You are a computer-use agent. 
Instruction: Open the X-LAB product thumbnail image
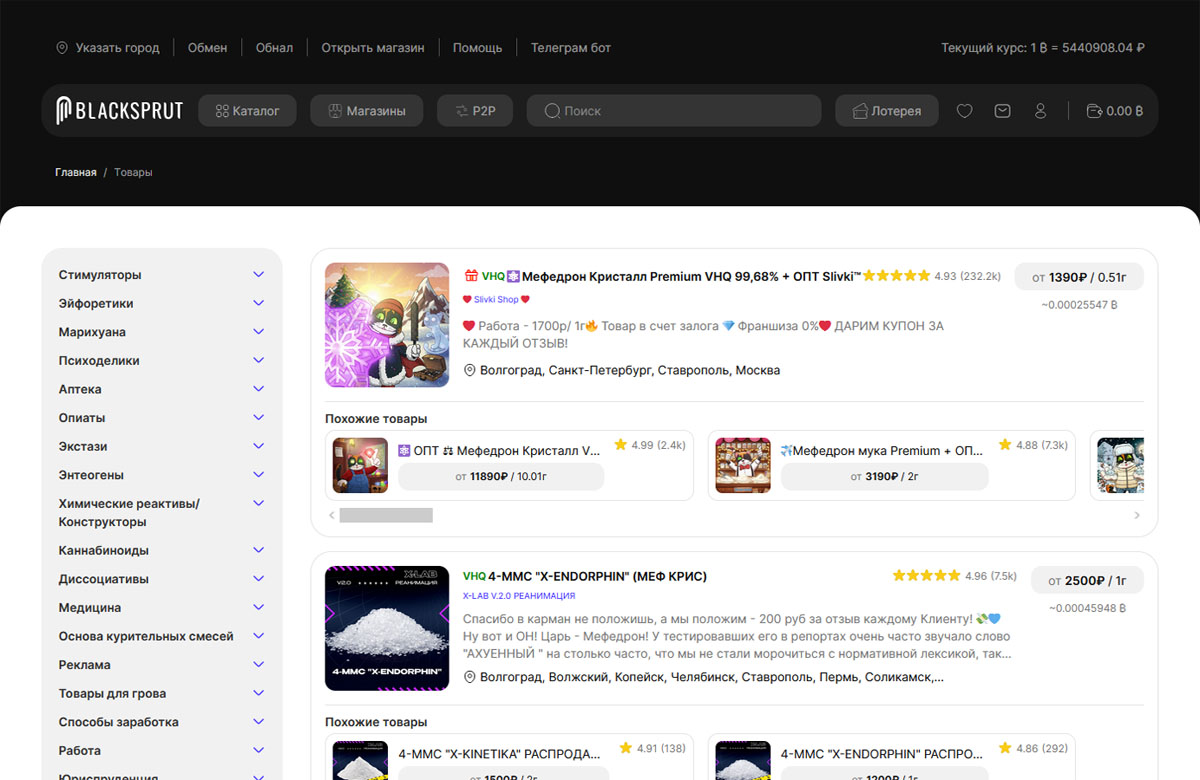(386, 628)
